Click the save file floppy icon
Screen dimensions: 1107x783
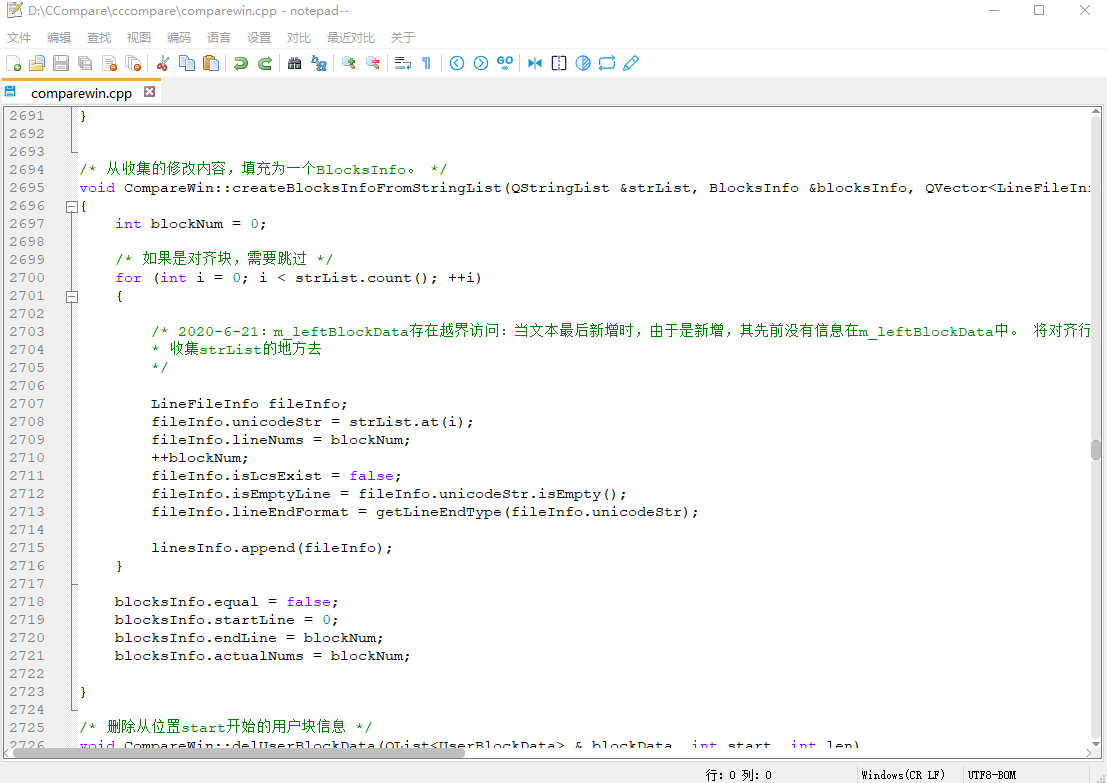pos(61,64)
